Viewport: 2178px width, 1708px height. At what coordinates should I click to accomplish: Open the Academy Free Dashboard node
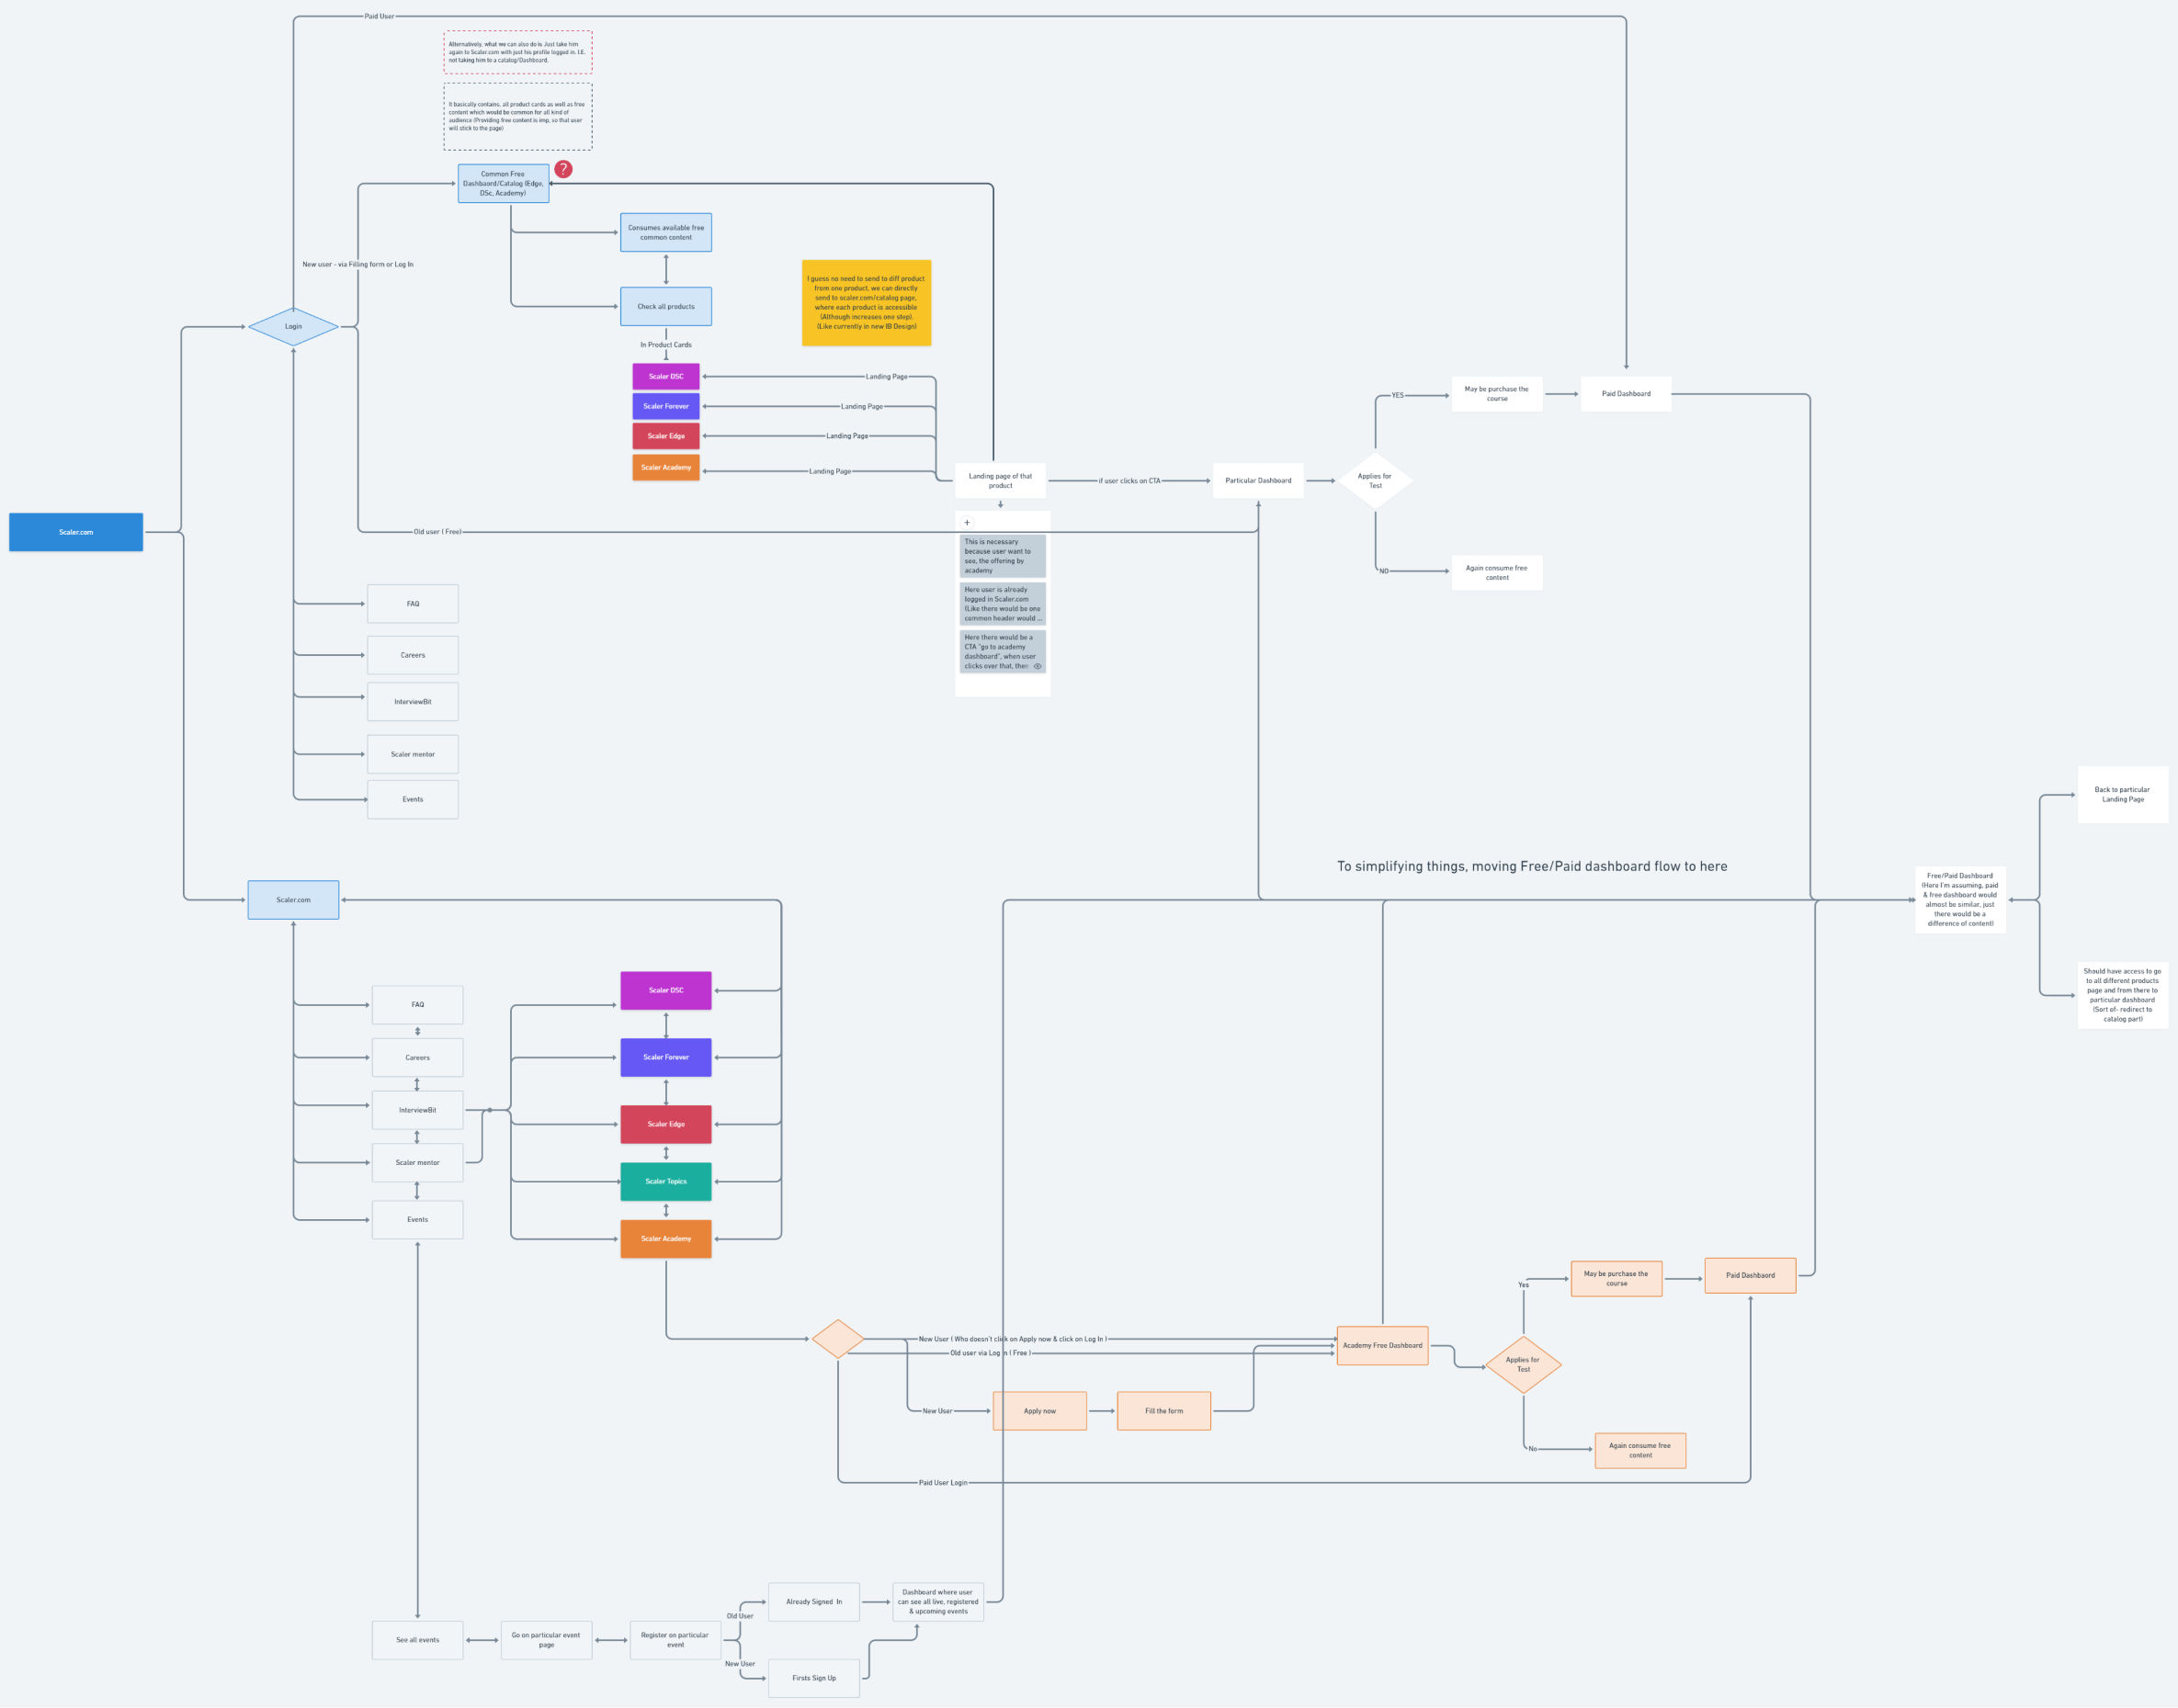coord(1382,1346)
